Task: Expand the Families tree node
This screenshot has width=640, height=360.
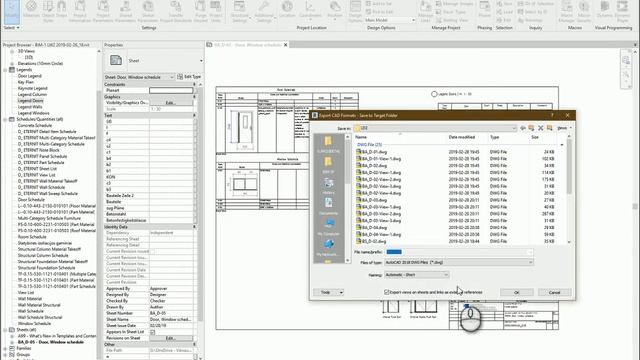Action: tap(5, 349)
